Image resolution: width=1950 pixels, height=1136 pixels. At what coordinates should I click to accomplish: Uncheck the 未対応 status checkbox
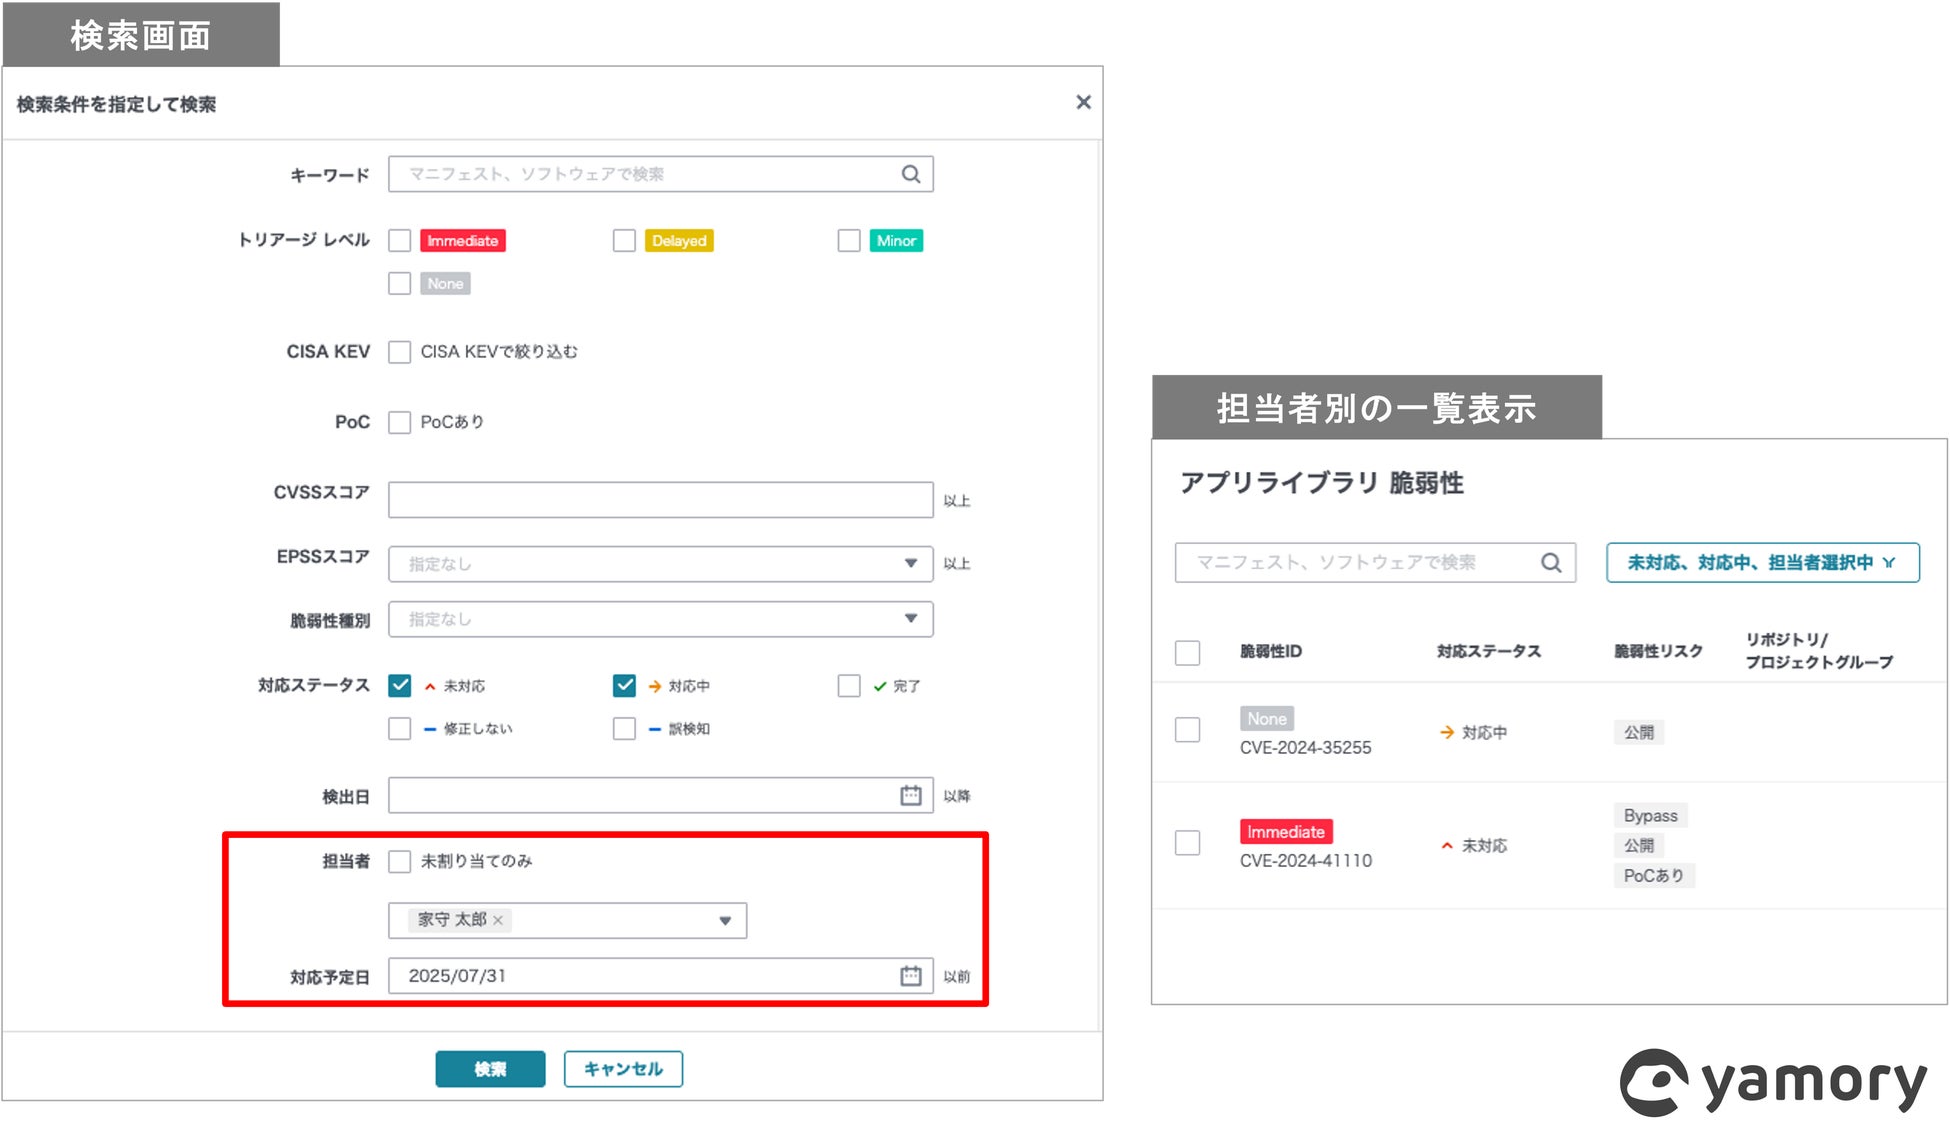click(400, 686)
